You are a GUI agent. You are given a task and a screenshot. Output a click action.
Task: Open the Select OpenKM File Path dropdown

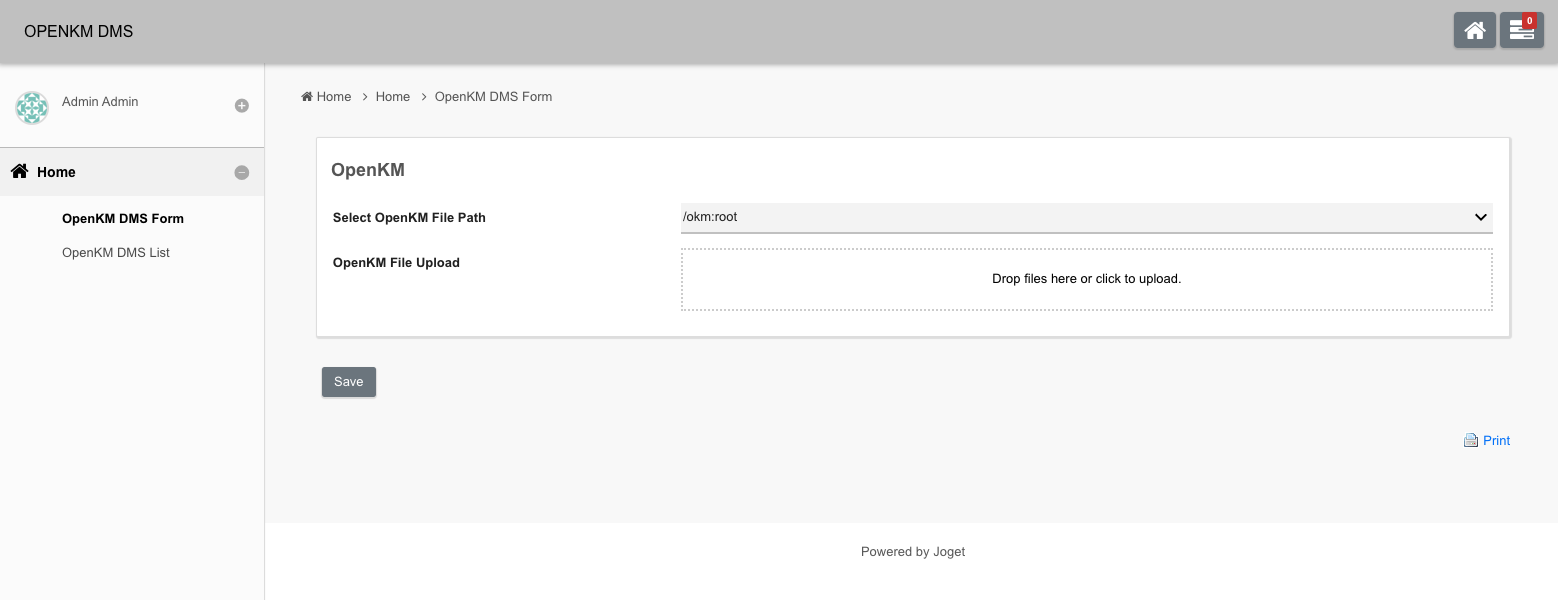click(1086, 217)
